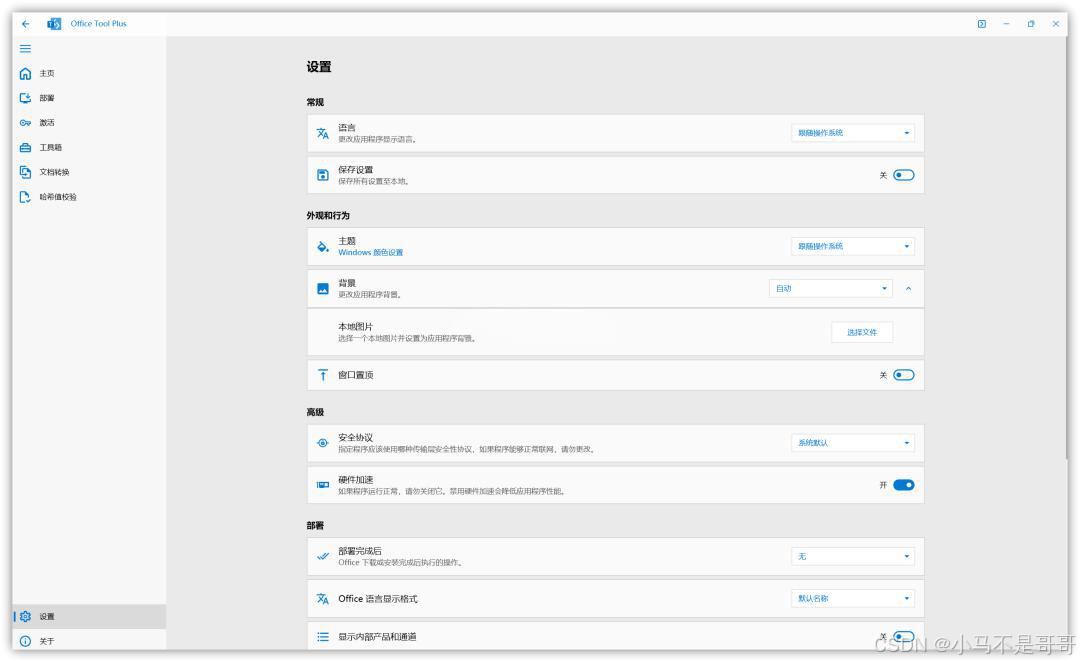Go to 主页 in the sidebar

(x=89, y=73)
